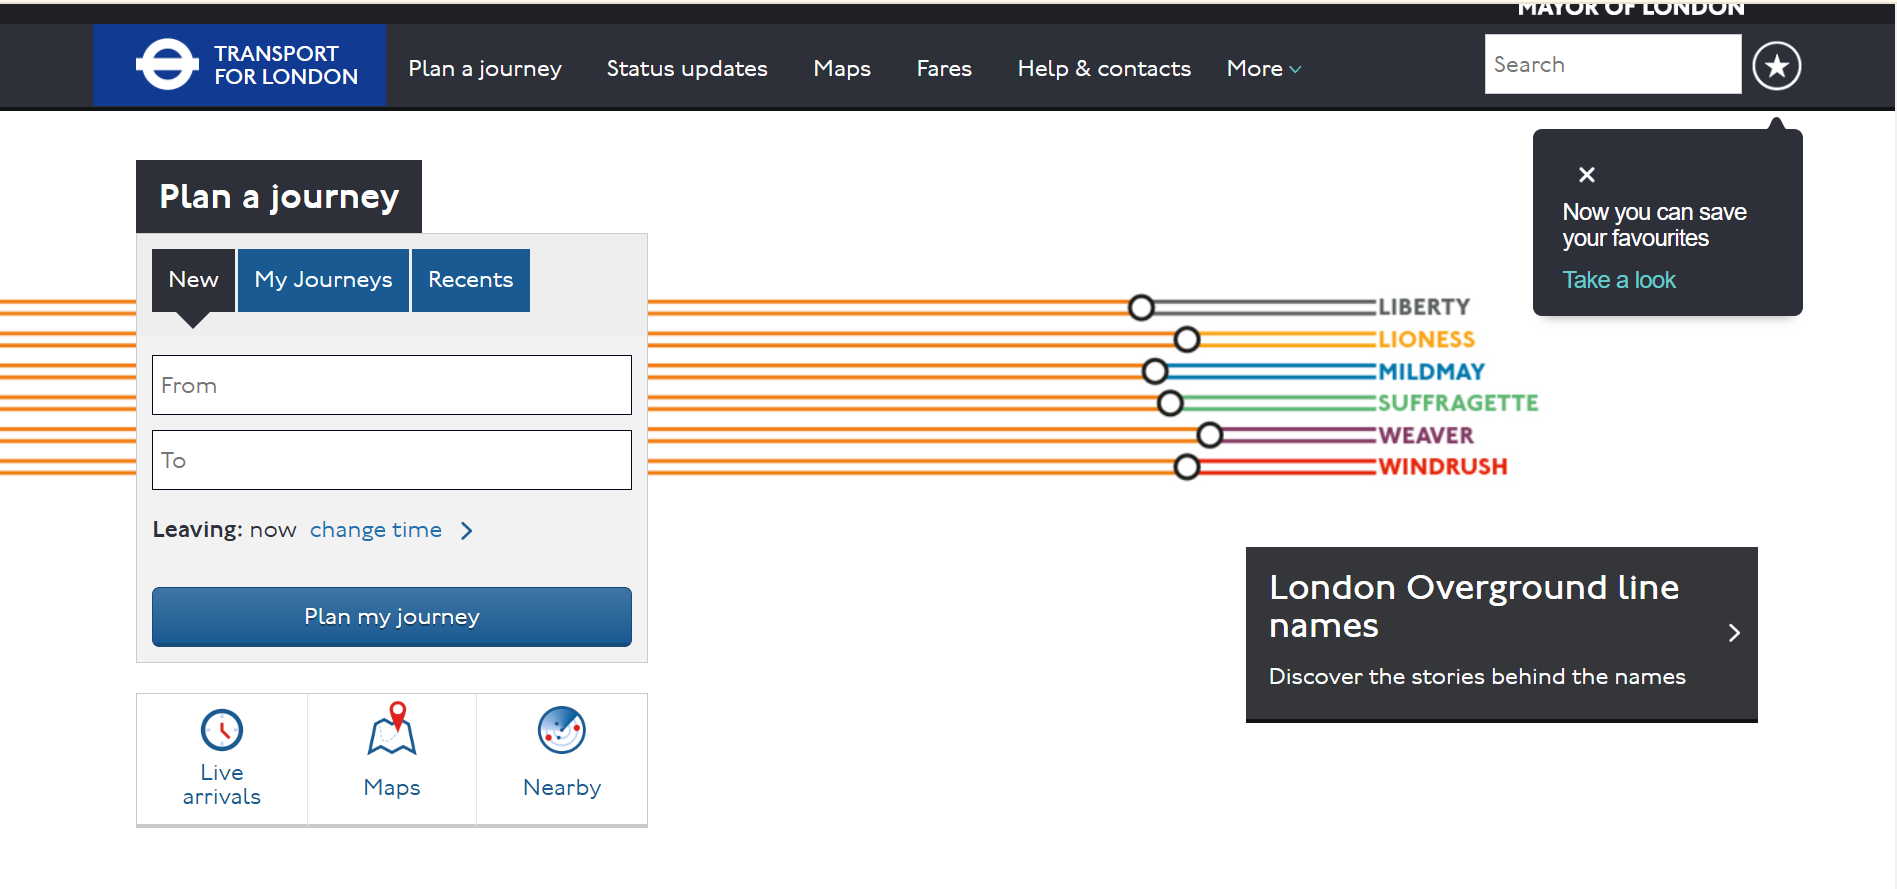
Task: Open London Overground line names heading
Action: 1474,606
